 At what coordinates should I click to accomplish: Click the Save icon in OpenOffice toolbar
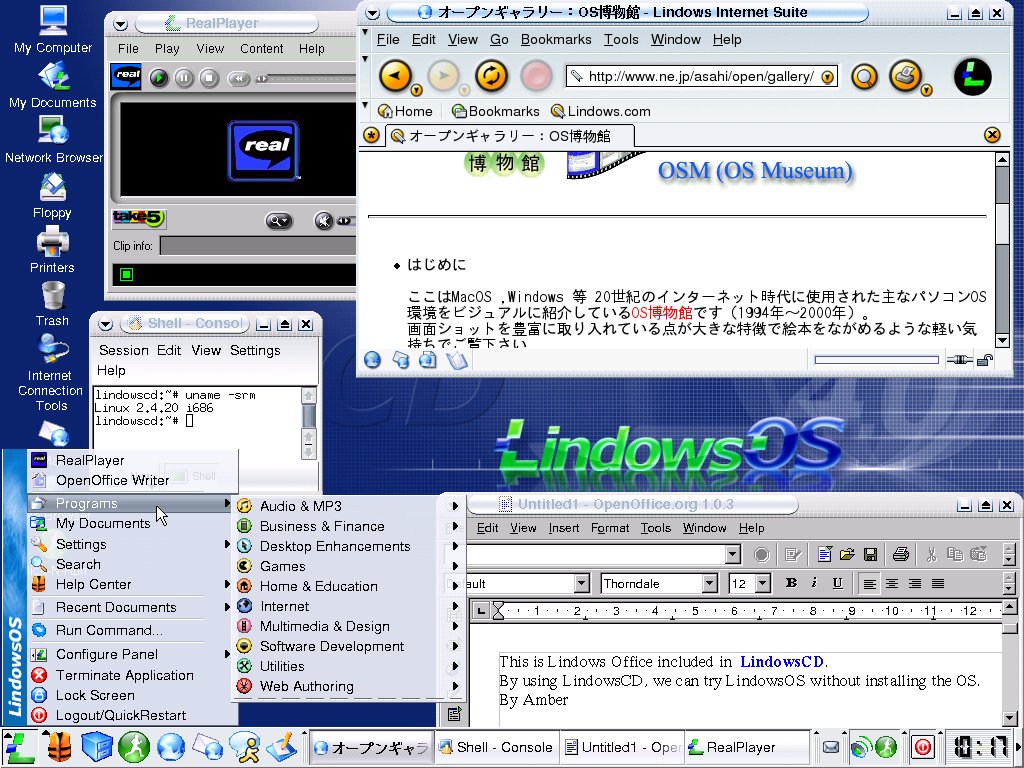click(x=870, y=554)
